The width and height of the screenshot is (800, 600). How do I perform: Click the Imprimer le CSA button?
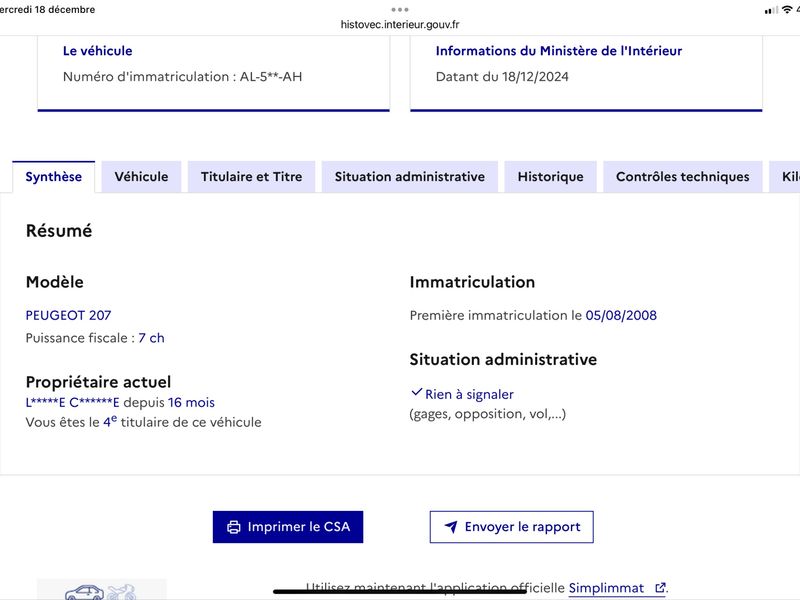(x=288, y=527)
